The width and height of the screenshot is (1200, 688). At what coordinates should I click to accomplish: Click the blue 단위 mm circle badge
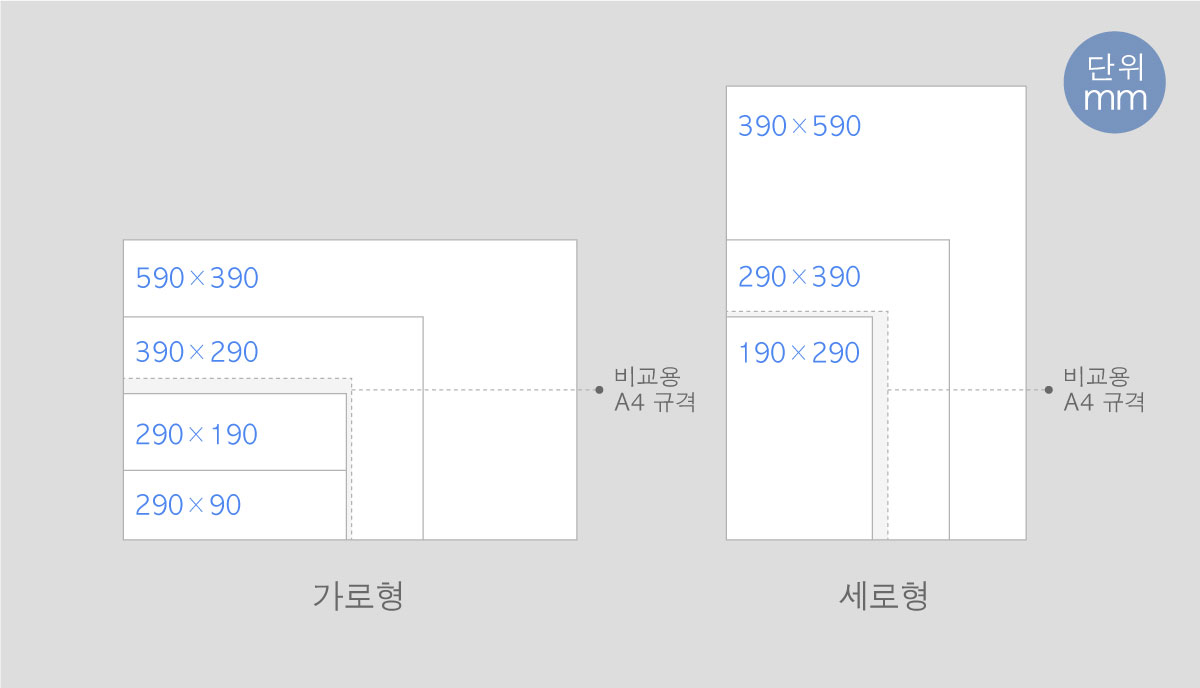click(1114, 82)
